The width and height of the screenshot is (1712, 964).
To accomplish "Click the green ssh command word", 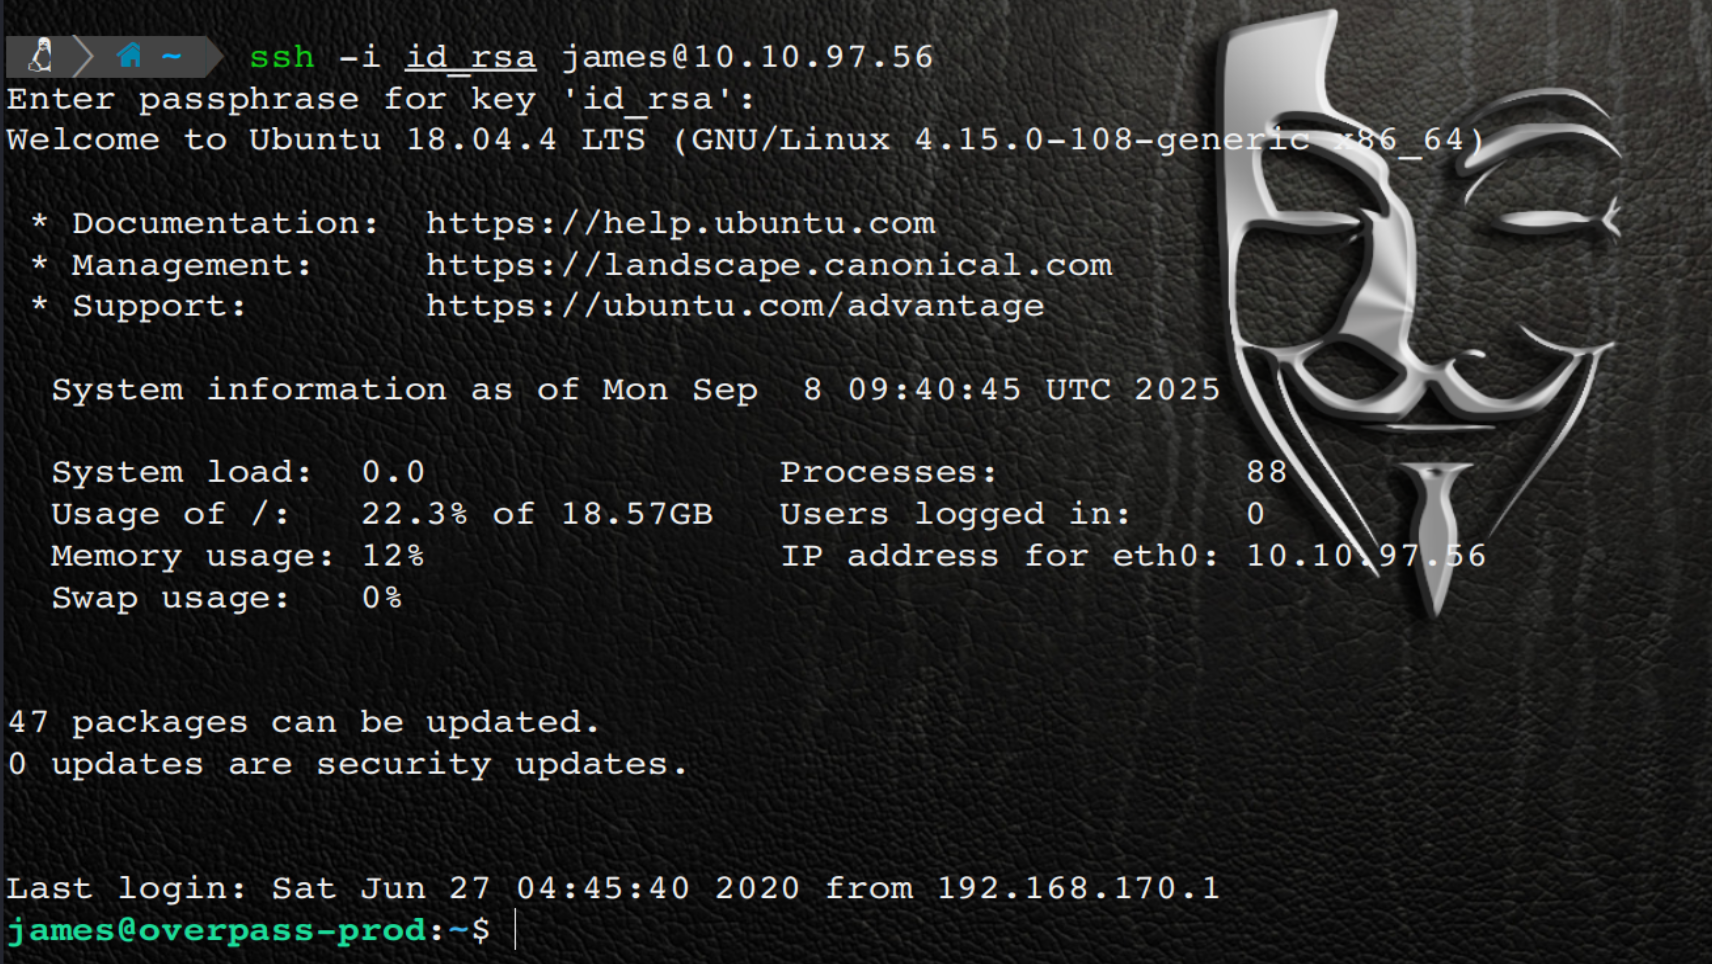I will [281, 57].
